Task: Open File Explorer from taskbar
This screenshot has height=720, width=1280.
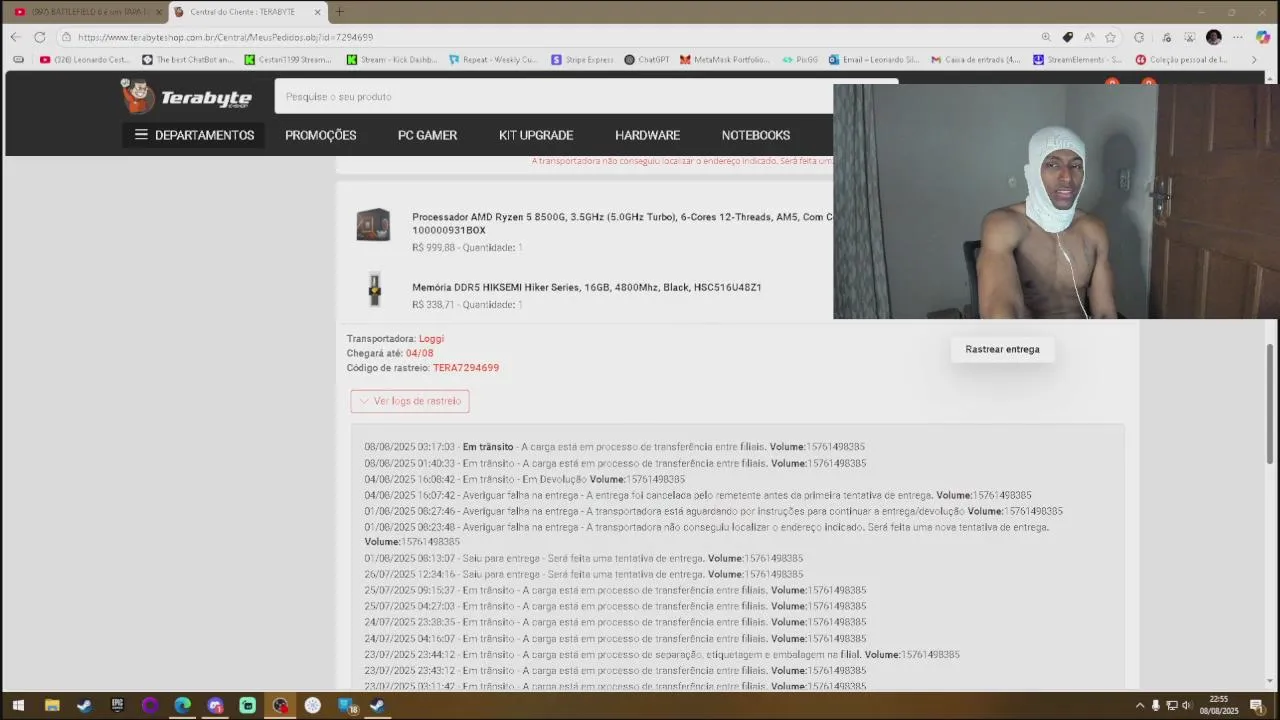Action: pyautogui.click(x=52, y=705)
